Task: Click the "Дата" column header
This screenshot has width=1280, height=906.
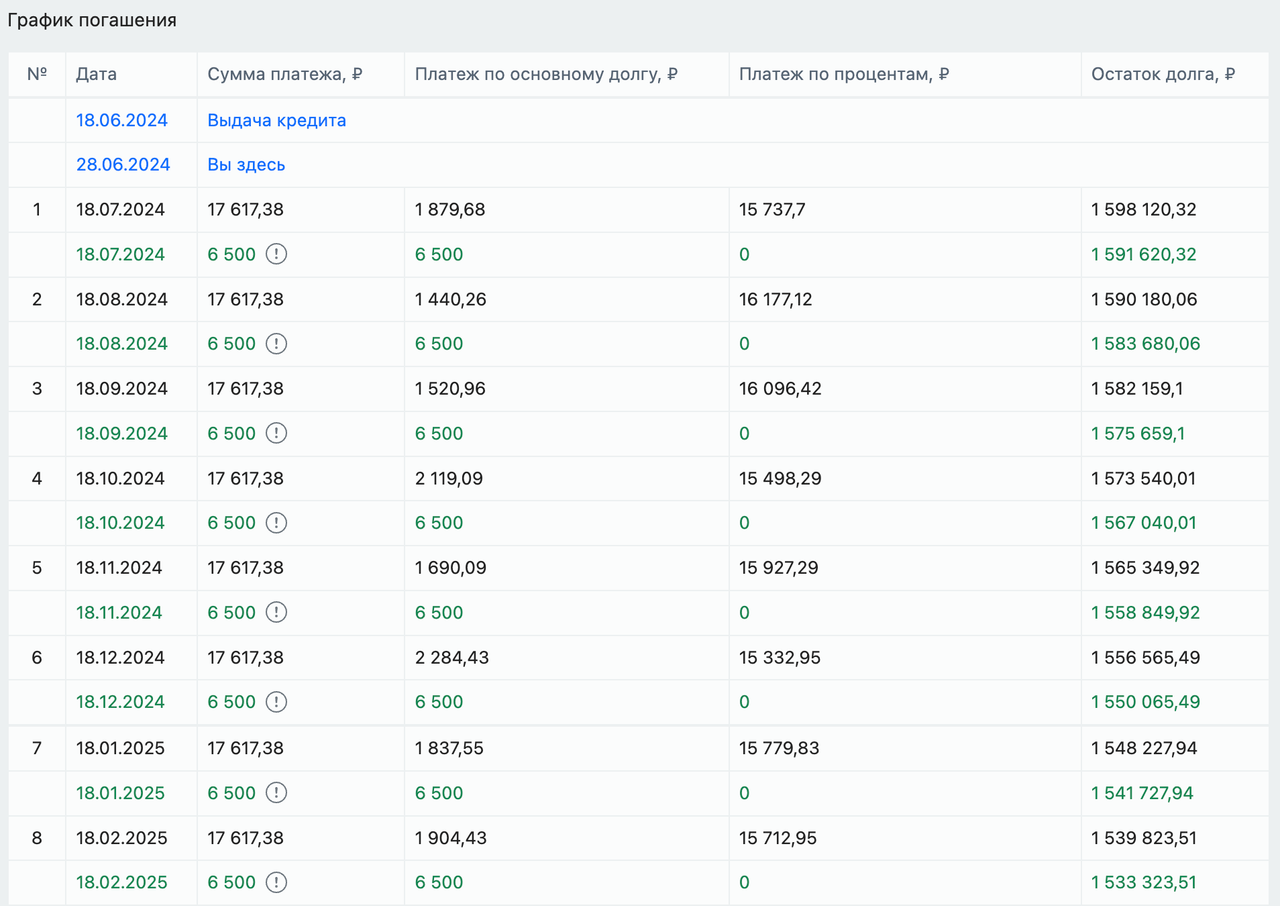Action: pos(97,74)
